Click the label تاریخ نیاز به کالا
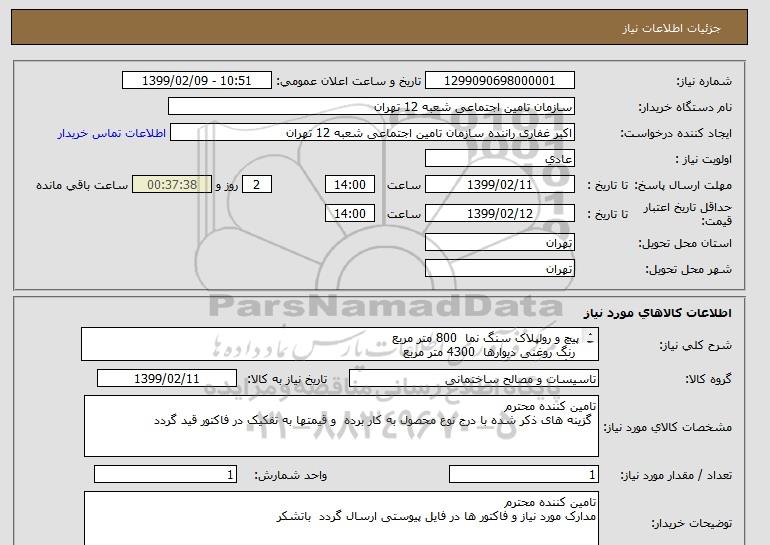The image size is (770, 545). pyautogui.click(x=286, y=379)
